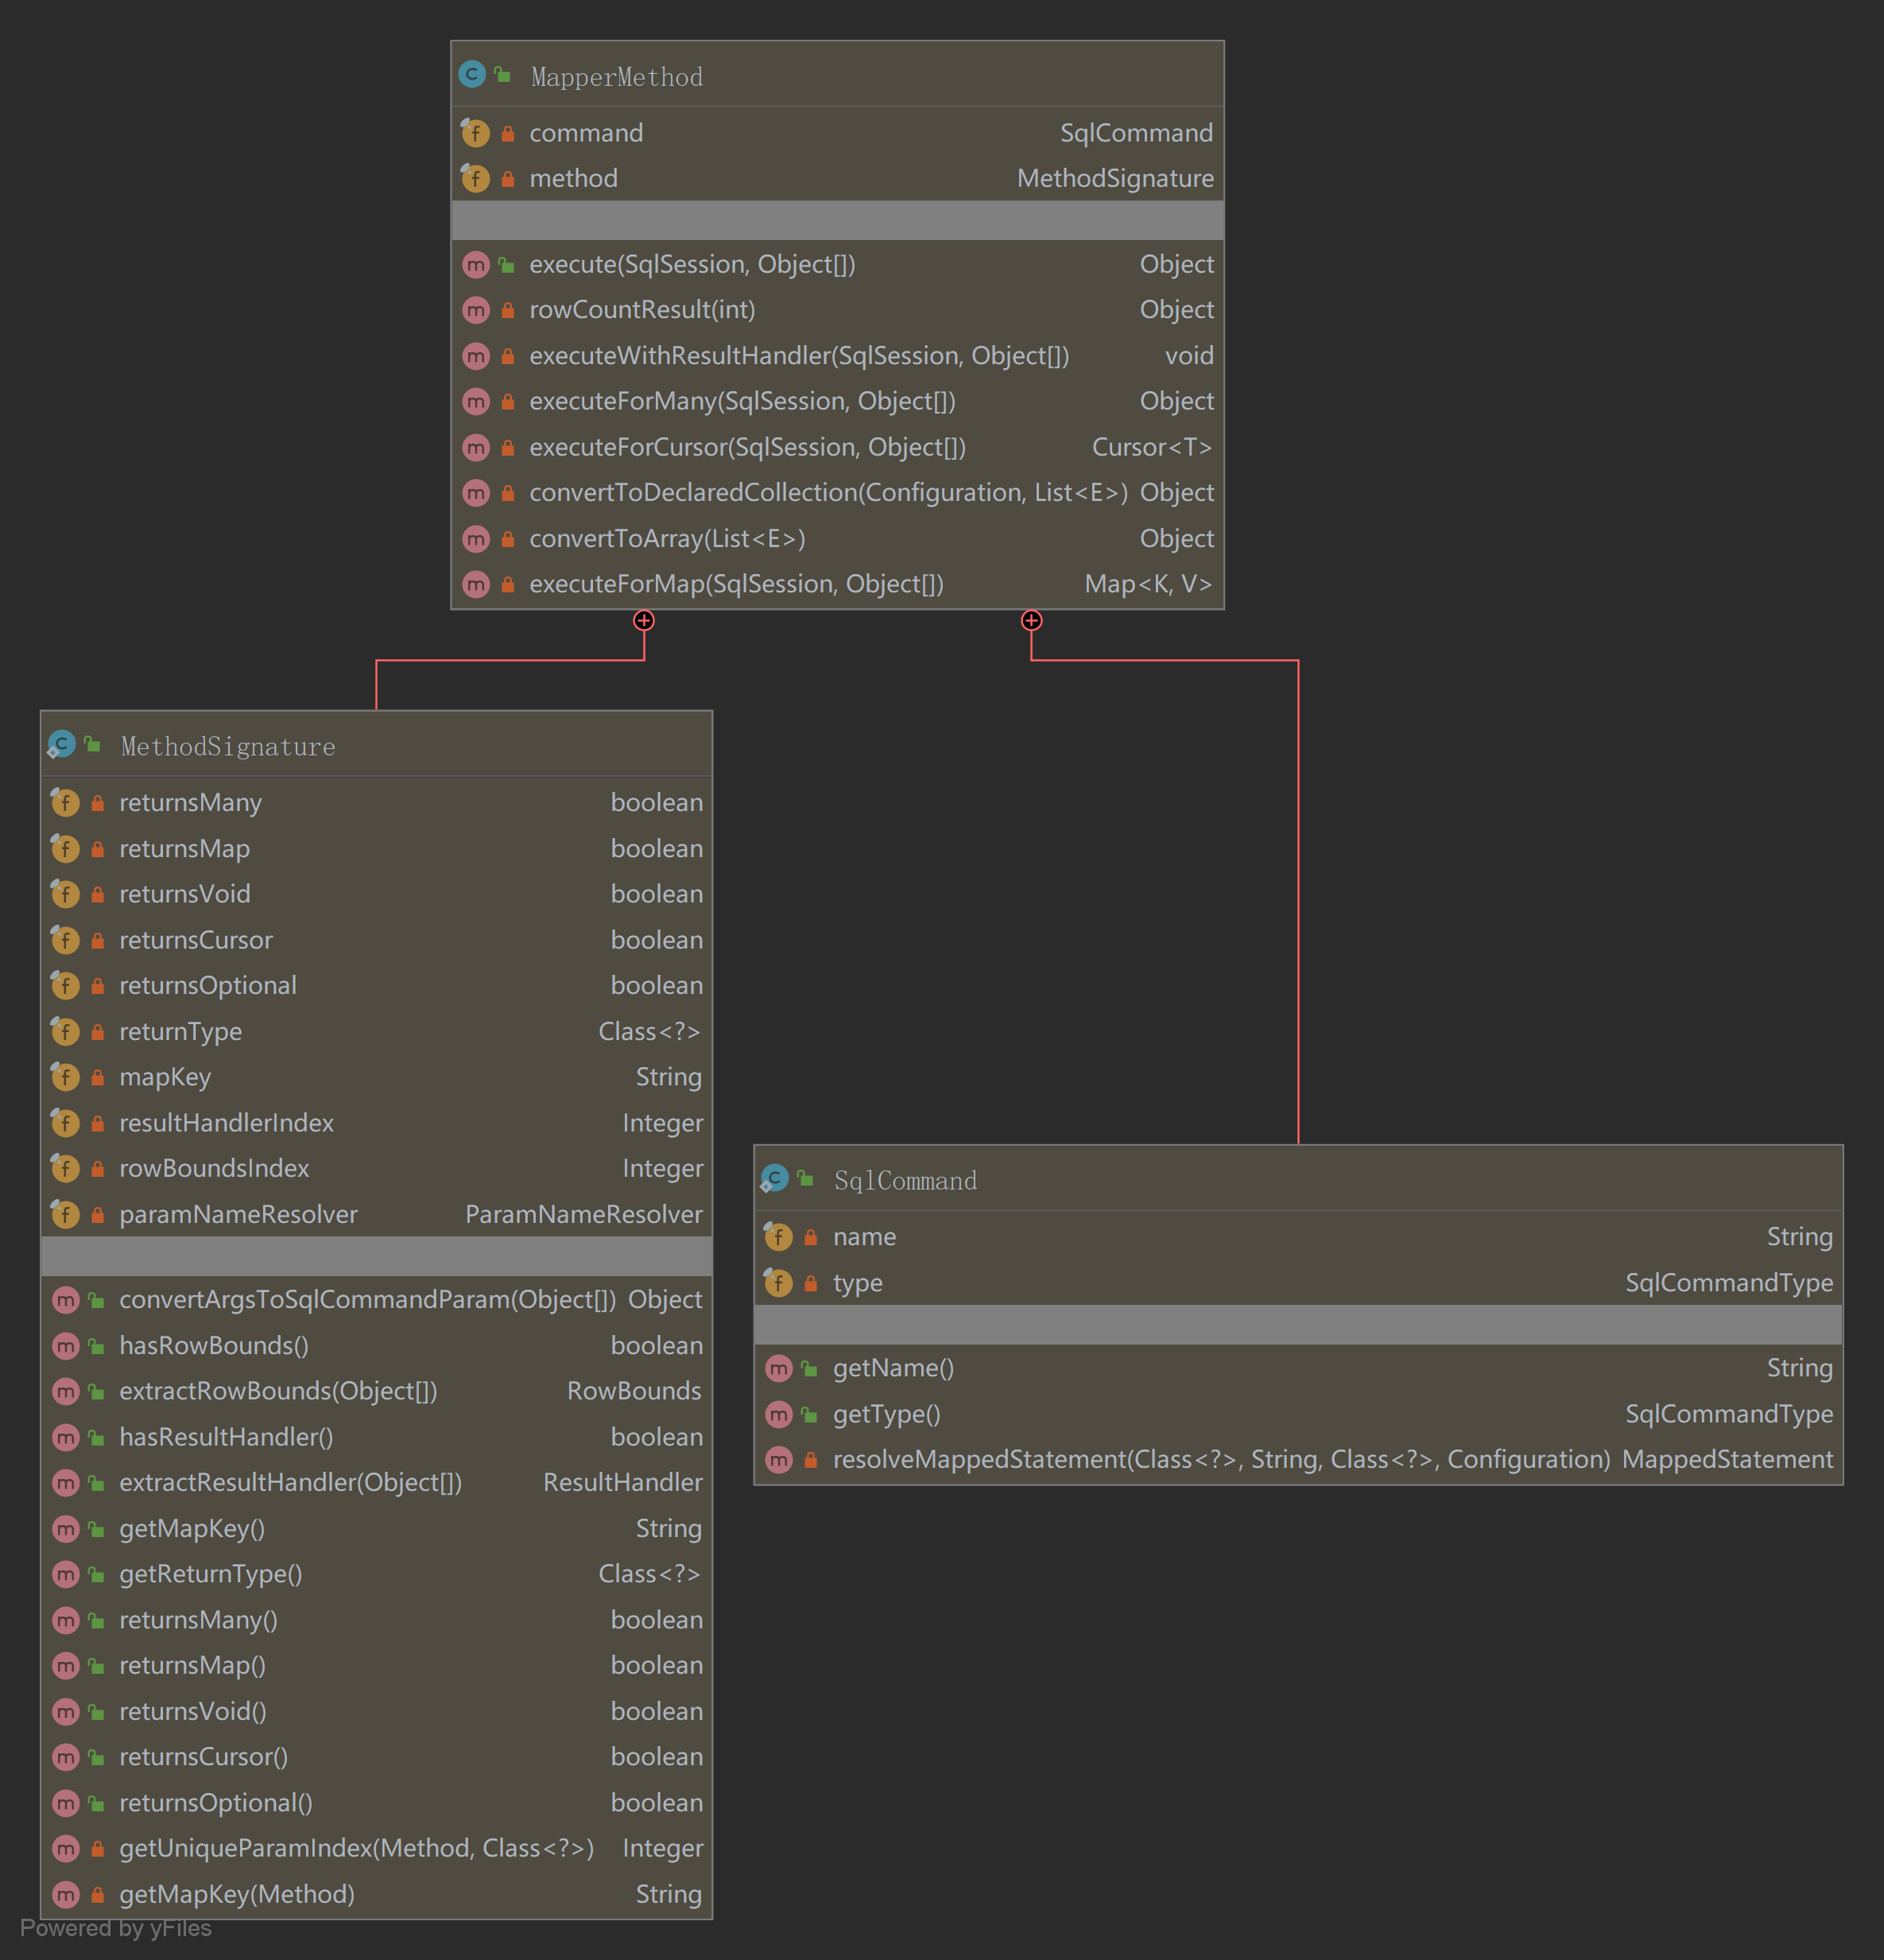Image resolution: width=1884 pixels, height=1960 pixels.
Task: Click the public visibility icon beside getName()
Action: [x=809, y=1368]
